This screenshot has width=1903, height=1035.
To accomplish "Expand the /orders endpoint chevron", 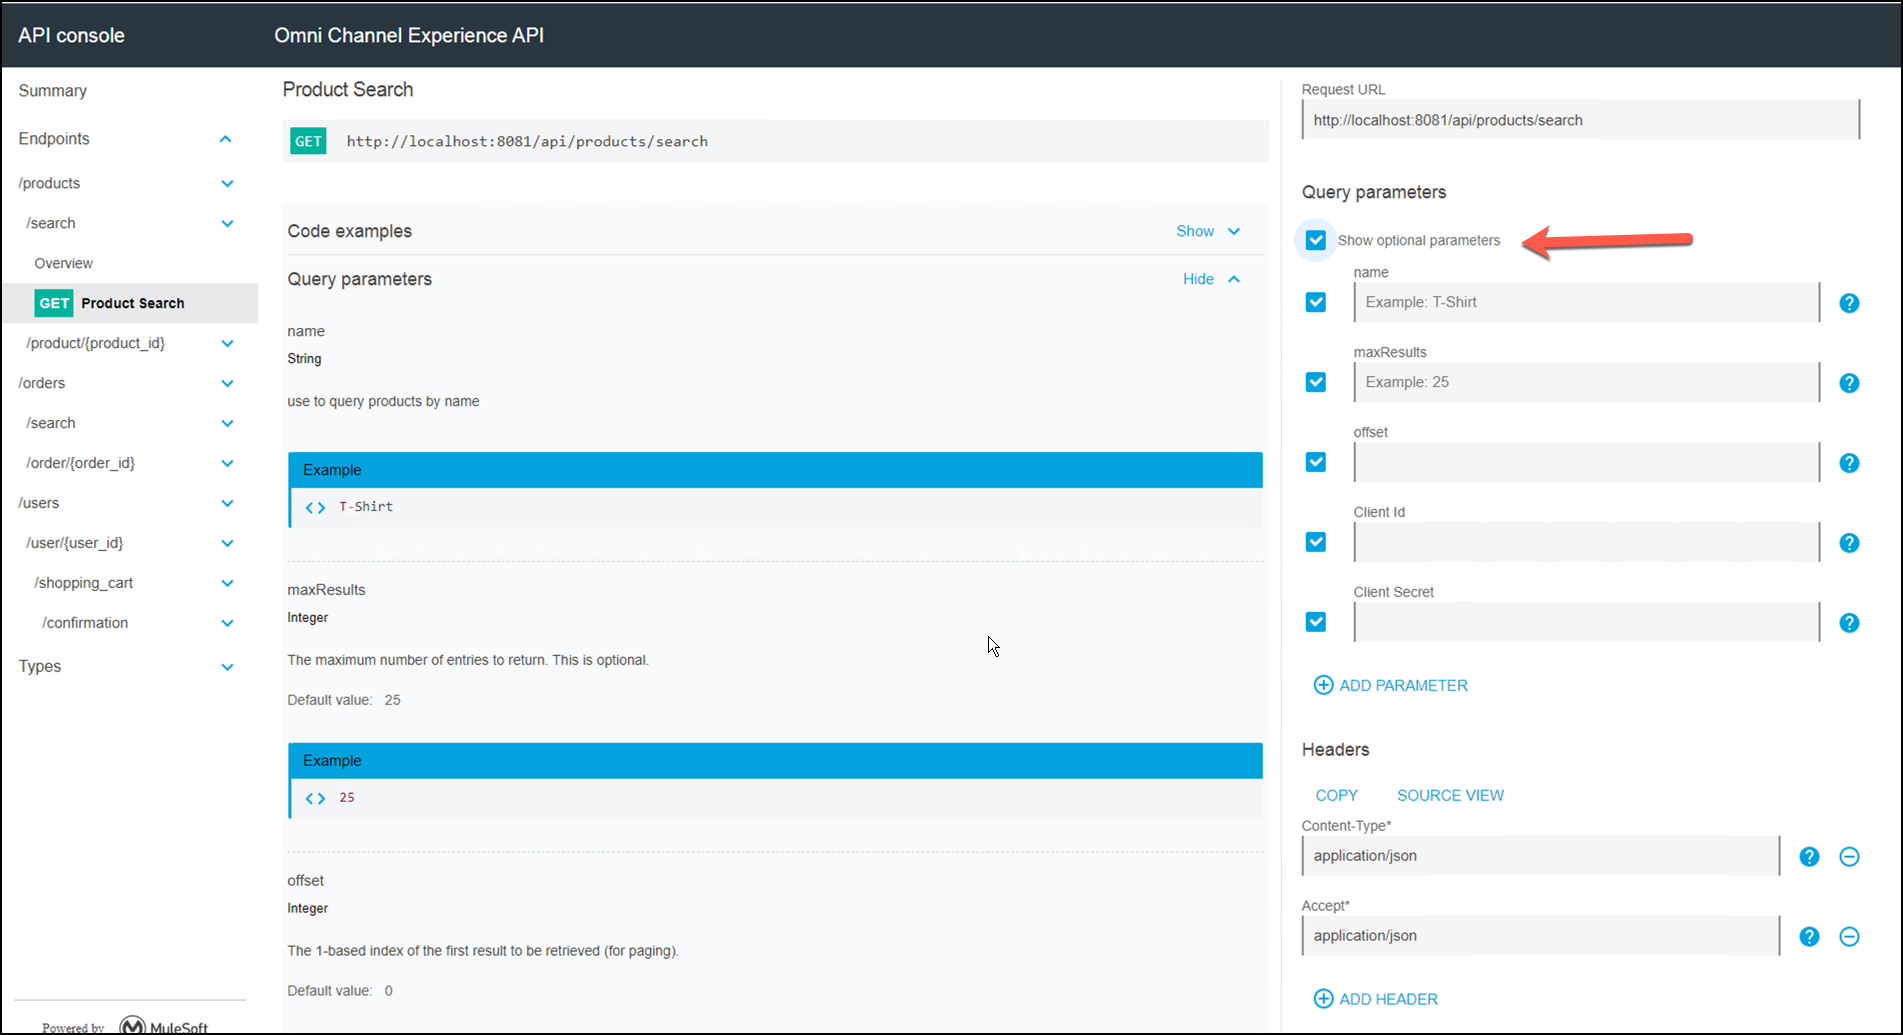I will (x=227, y=384).
